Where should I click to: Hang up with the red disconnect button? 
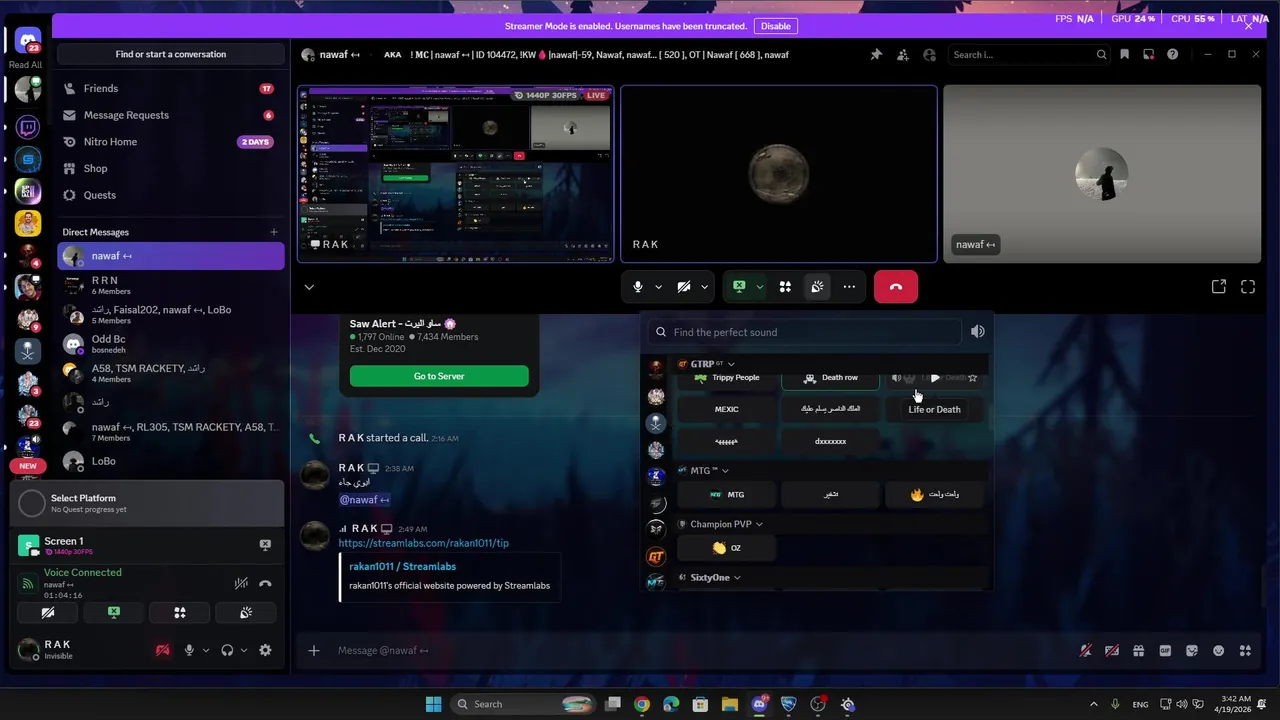tap(896, 287)
